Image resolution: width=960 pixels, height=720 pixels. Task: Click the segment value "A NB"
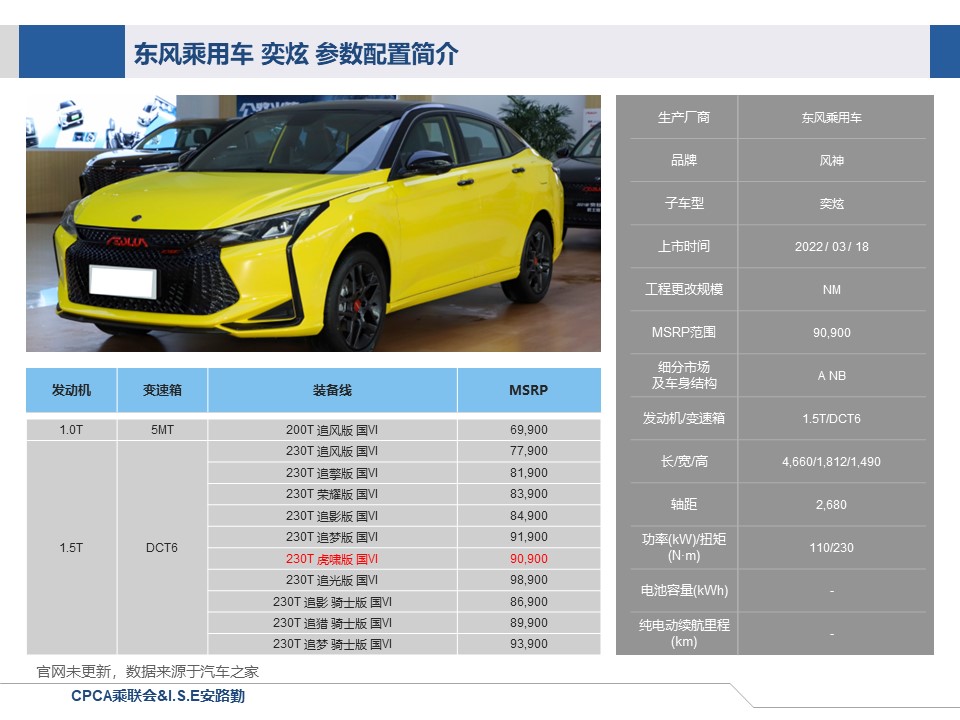[831, 375]
